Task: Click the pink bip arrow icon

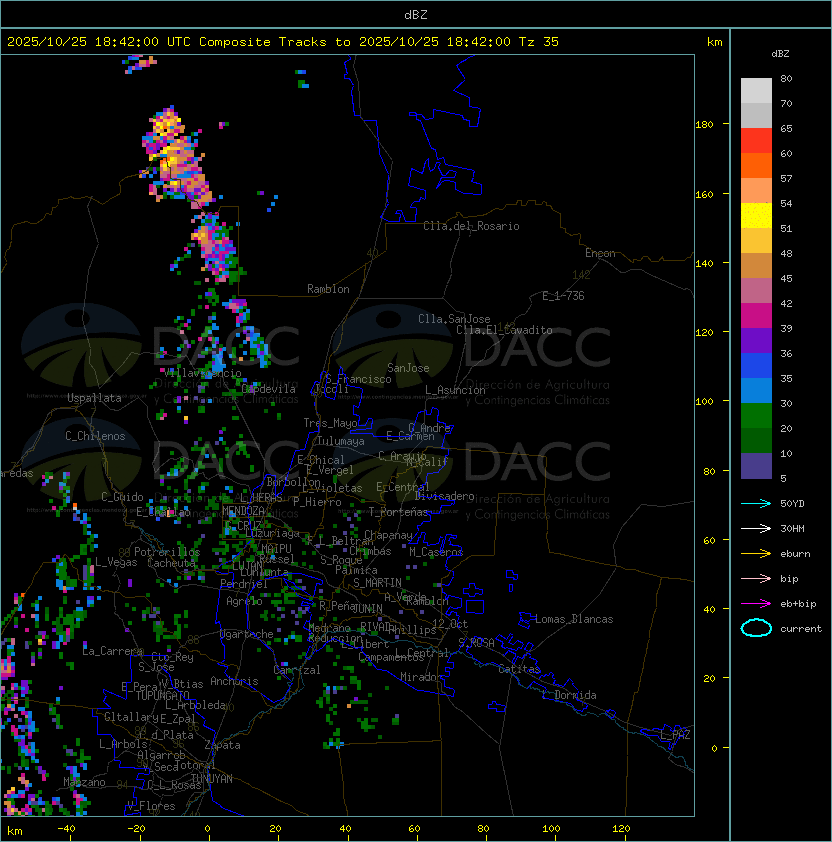Action: click(756, 578)
